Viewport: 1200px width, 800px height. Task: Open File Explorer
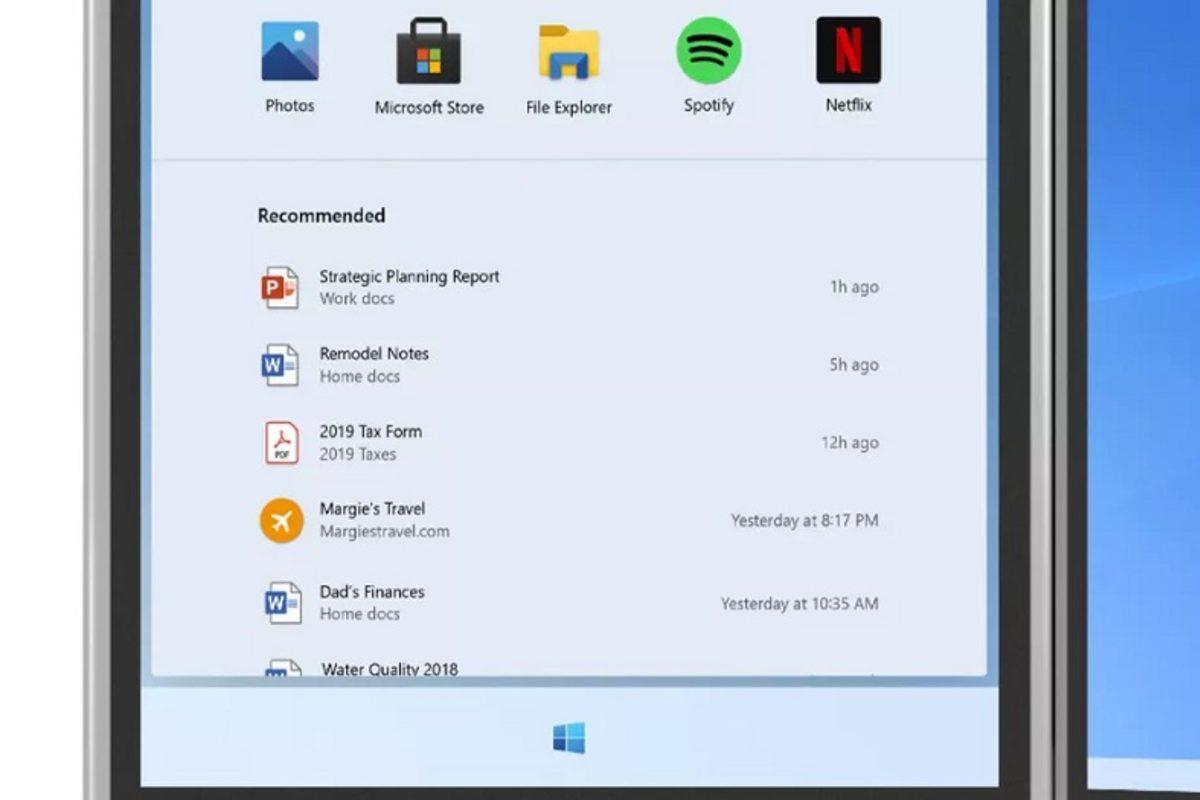(570, 50)
